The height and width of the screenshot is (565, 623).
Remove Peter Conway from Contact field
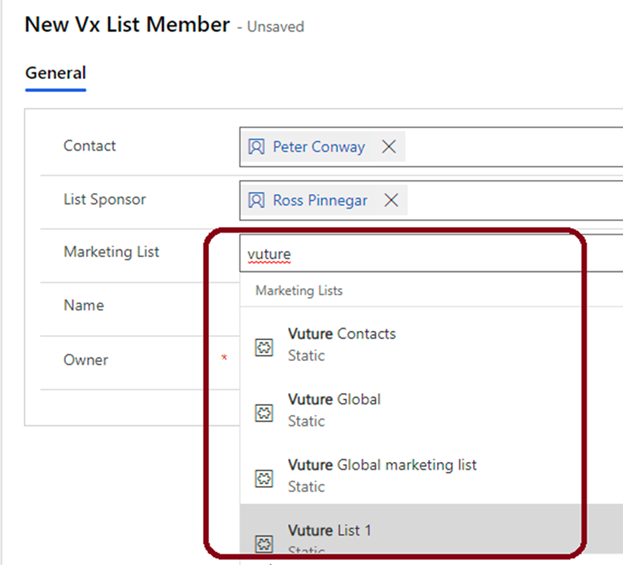(x=389, y=147)
